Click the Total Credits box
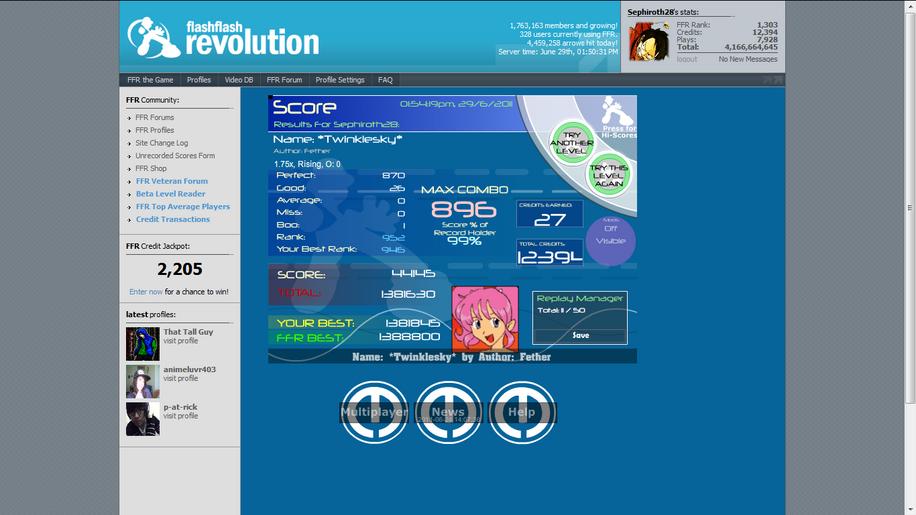The height and width of the screenshot is (515, 916). point(550,253)
